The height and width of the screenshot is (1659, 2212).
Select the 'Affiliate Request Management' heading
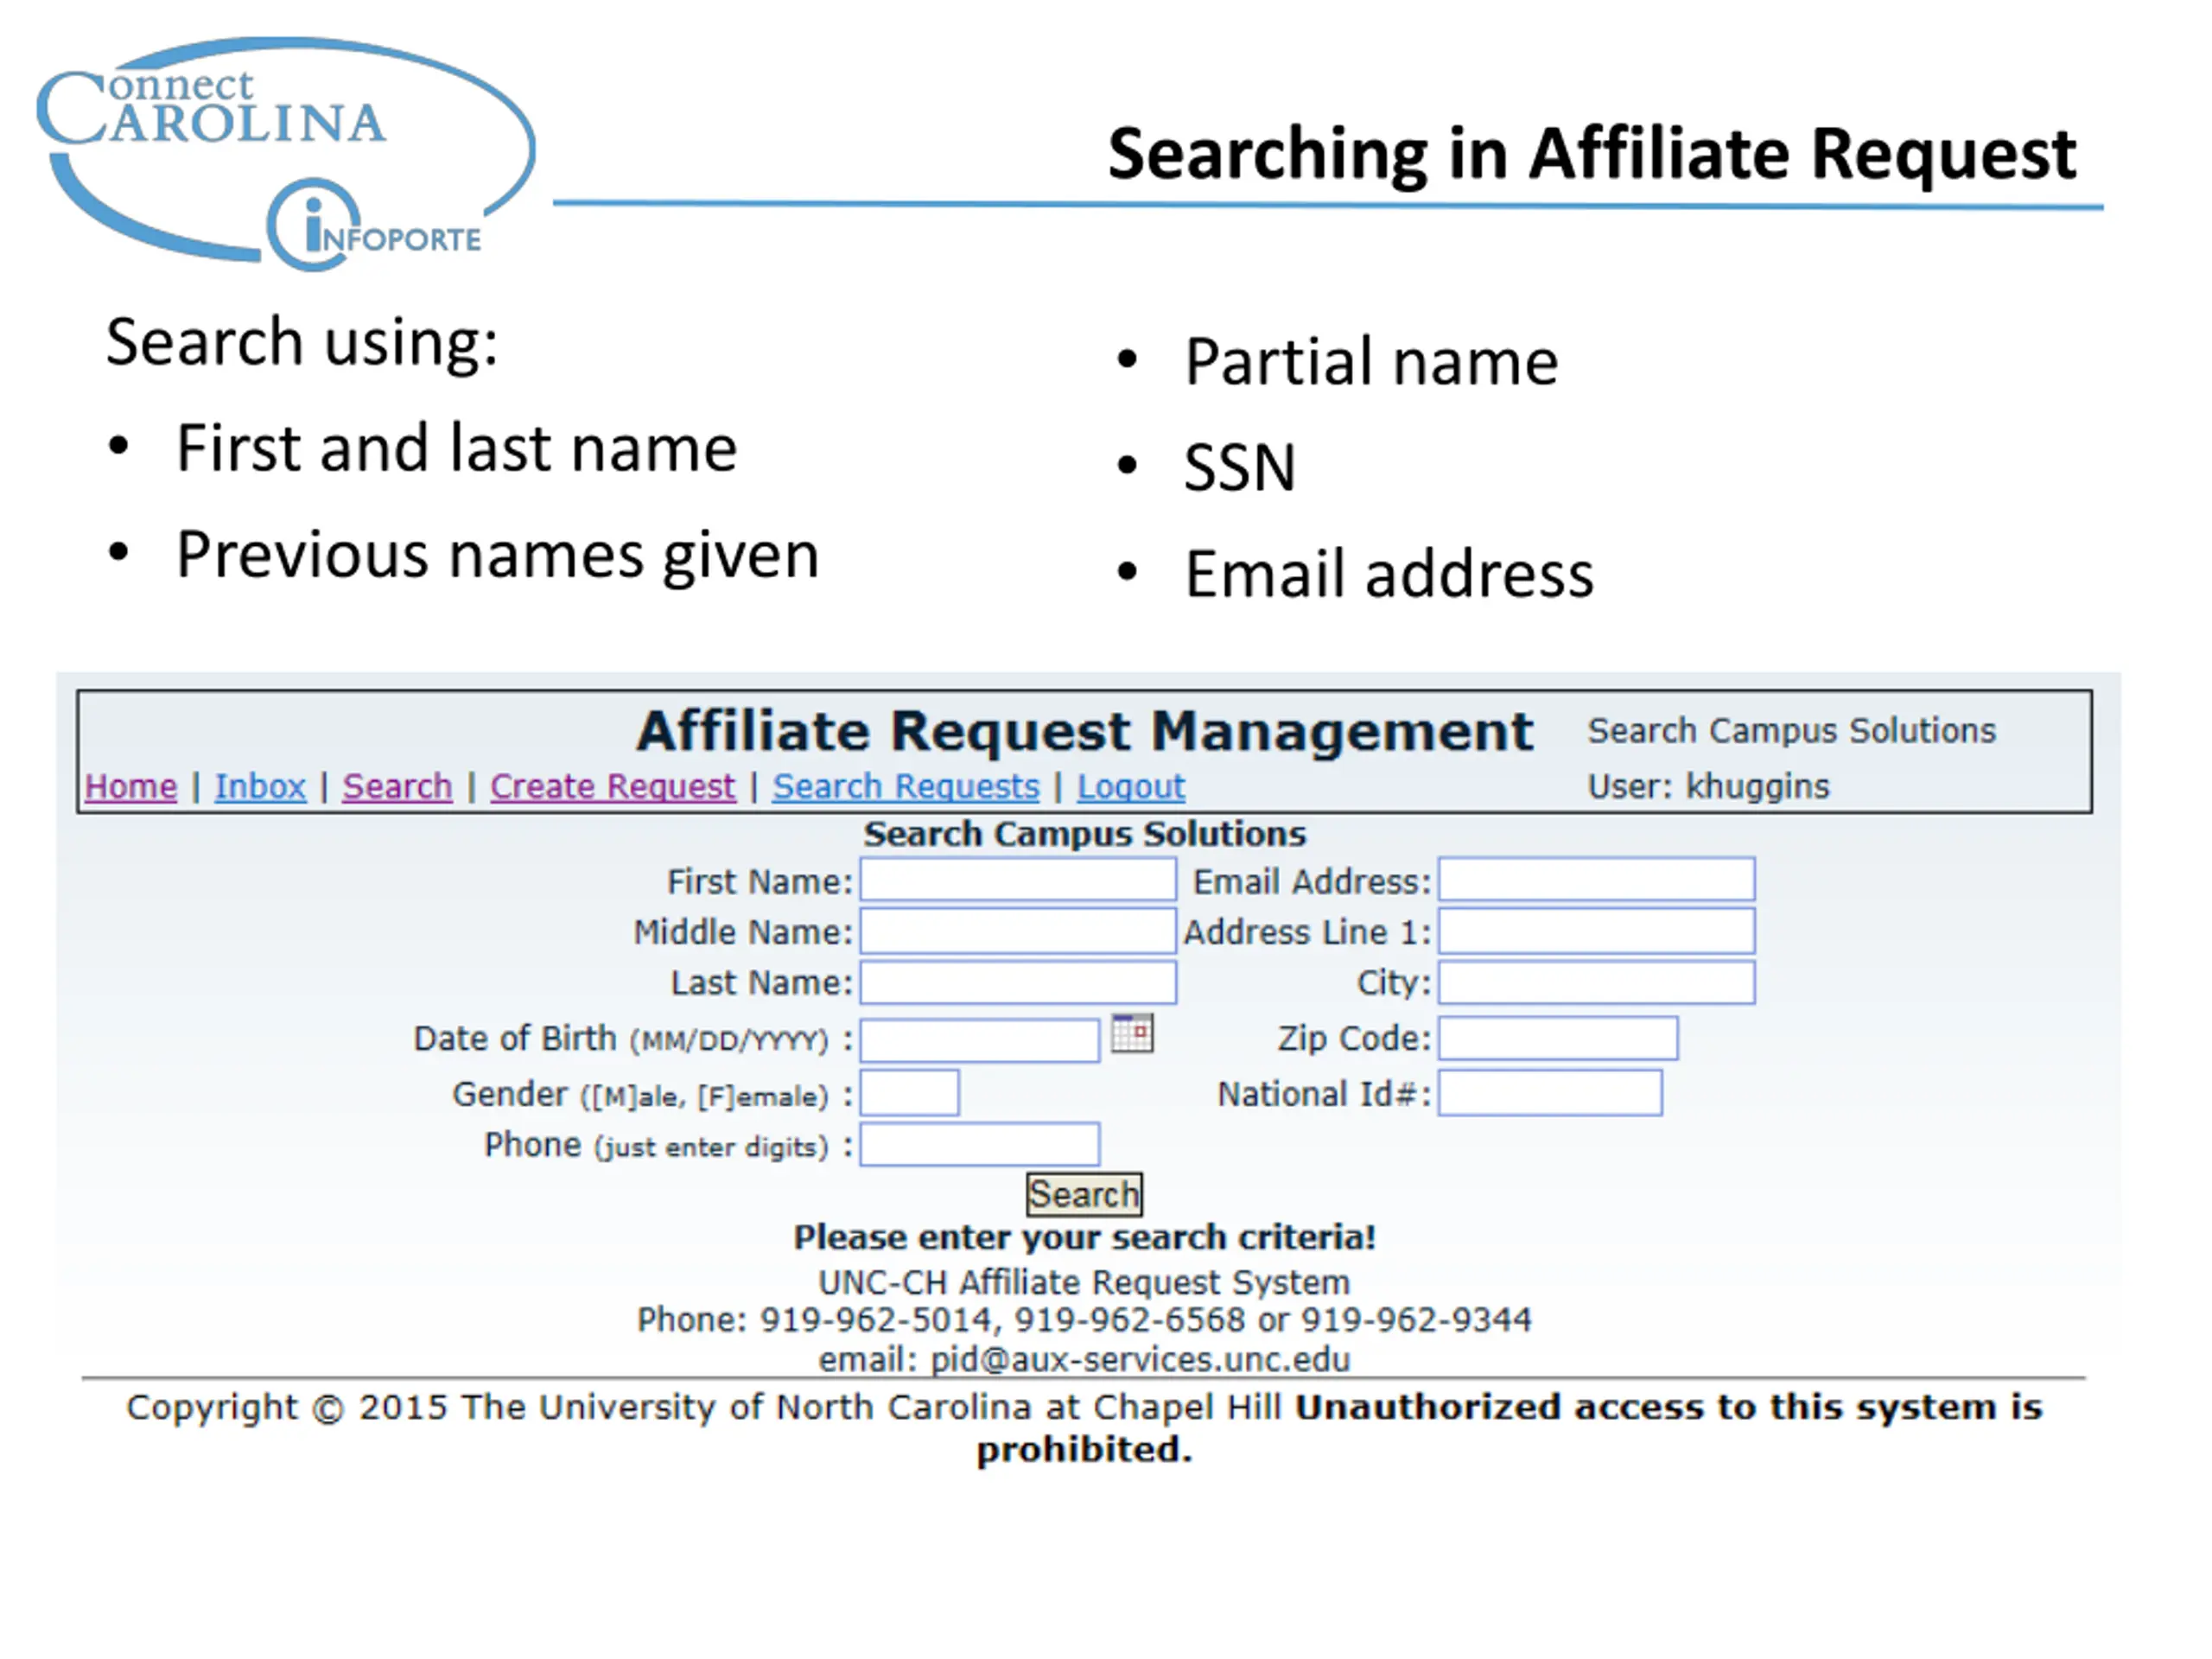click(1084, 731)
